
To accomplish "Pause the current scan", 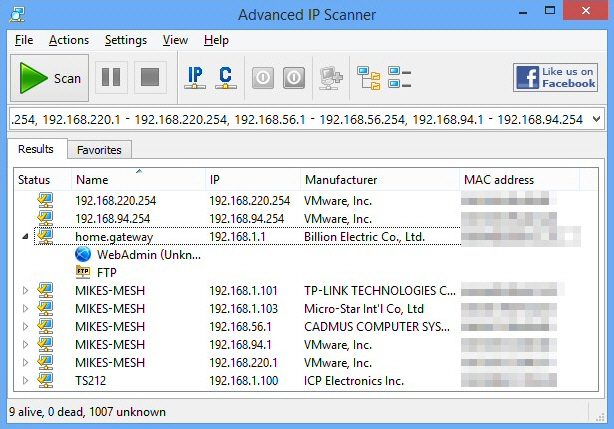I will coord(111,77).
